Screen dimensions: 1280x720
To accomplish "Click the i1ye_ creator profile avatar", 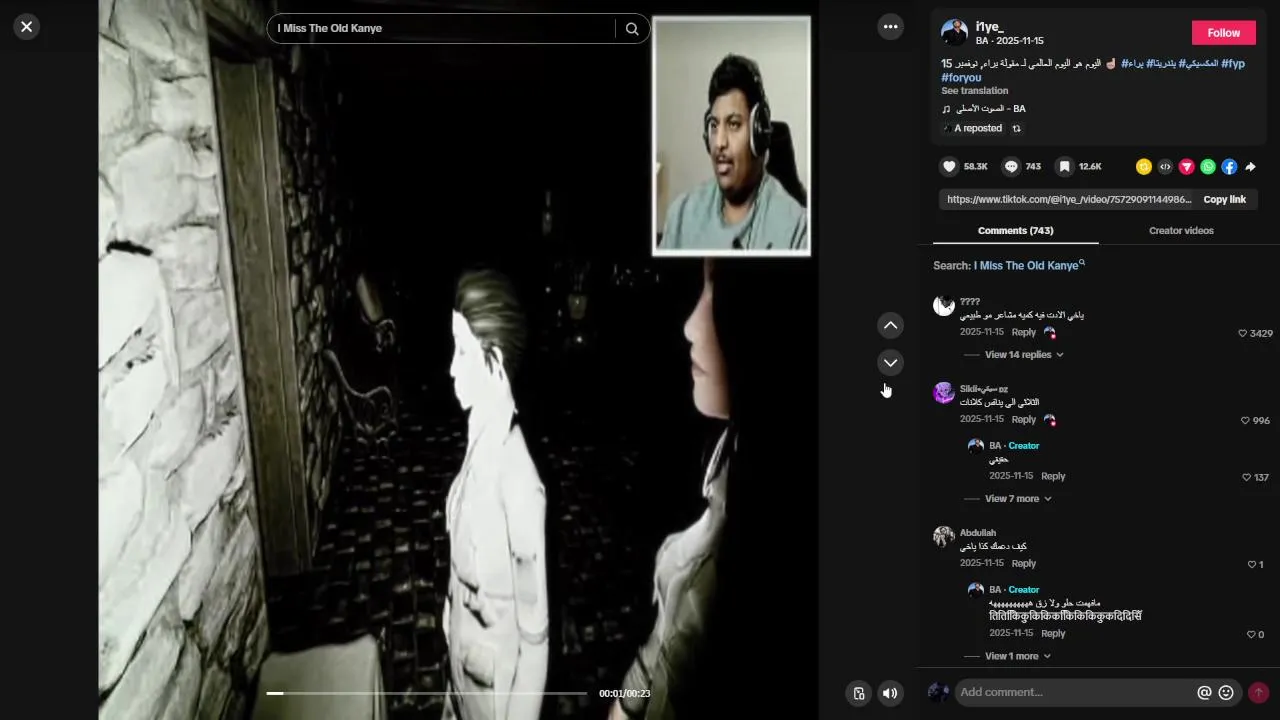I will click(x=954, y=32).
